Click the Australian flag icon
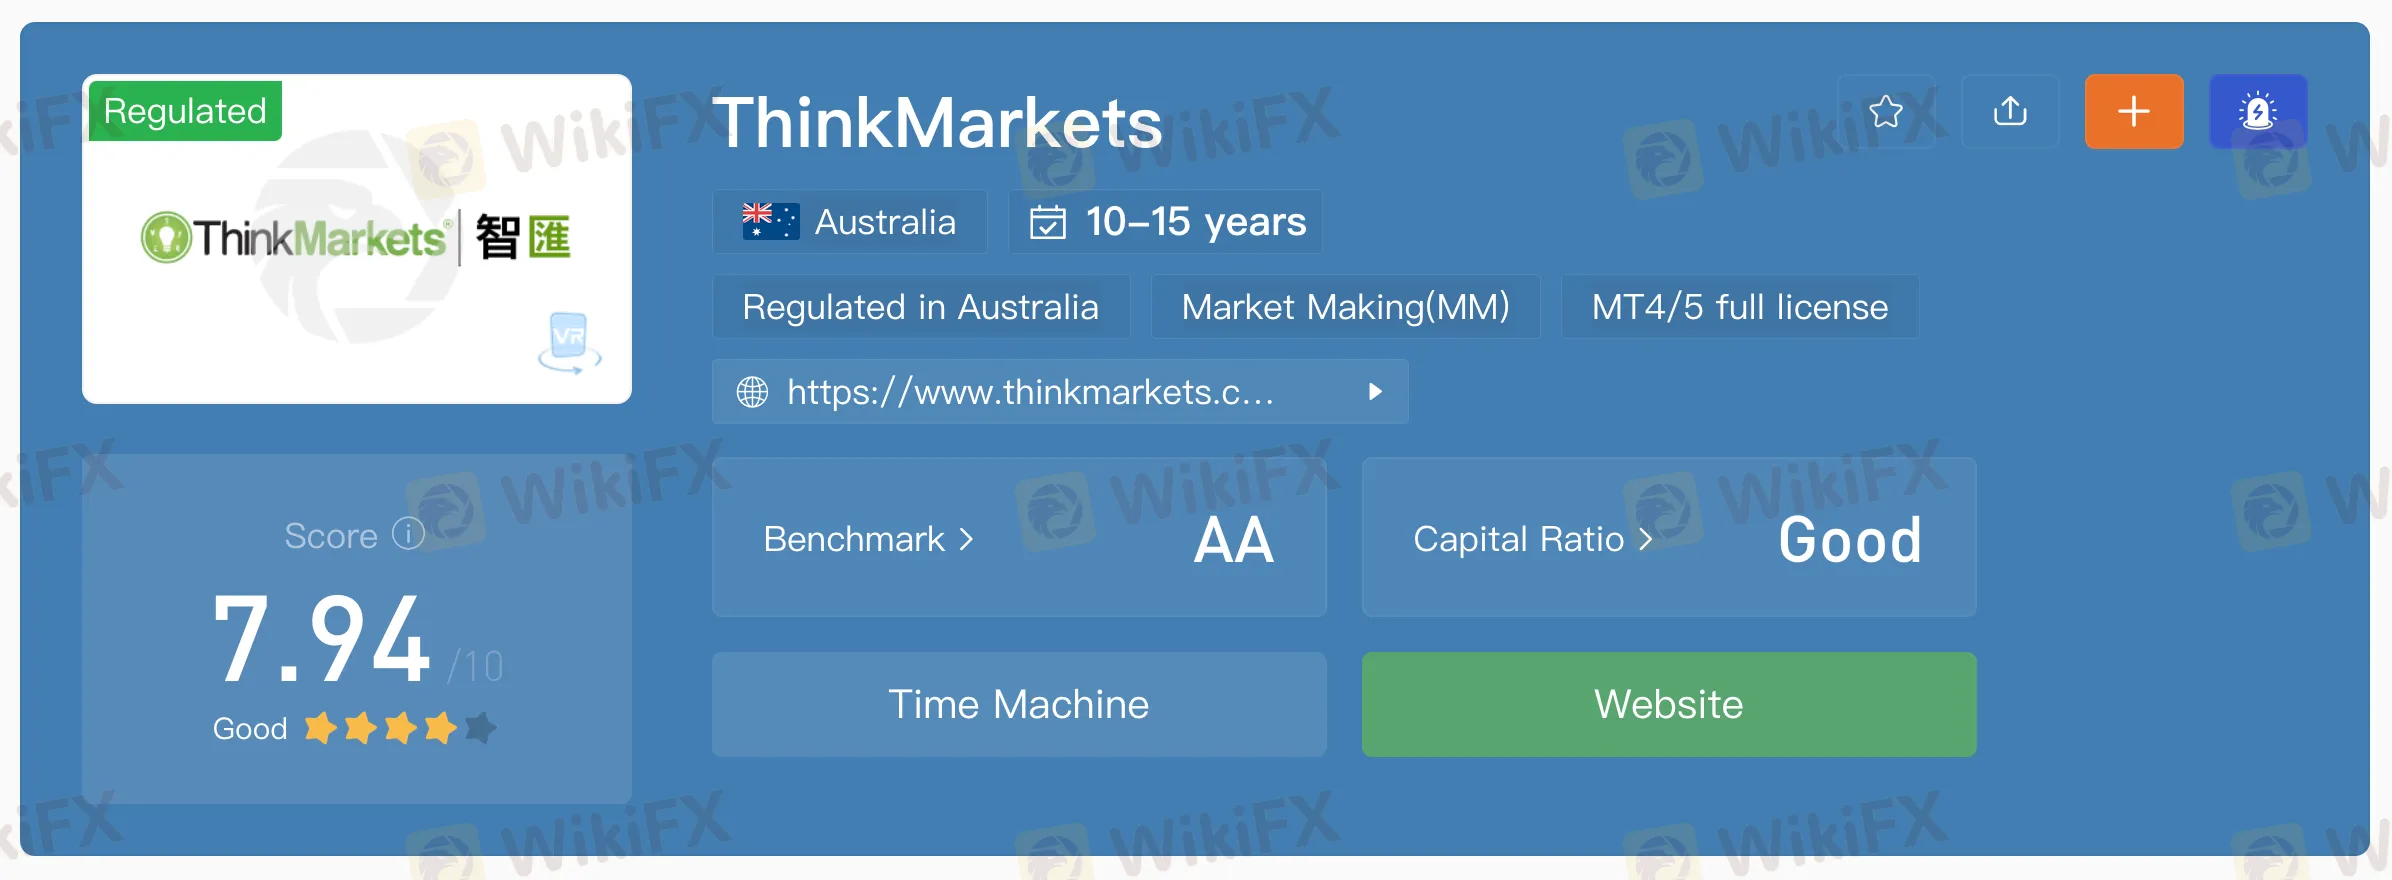Image resolution: width=2392 pixels, height=880 pixels. pos(770,221)
